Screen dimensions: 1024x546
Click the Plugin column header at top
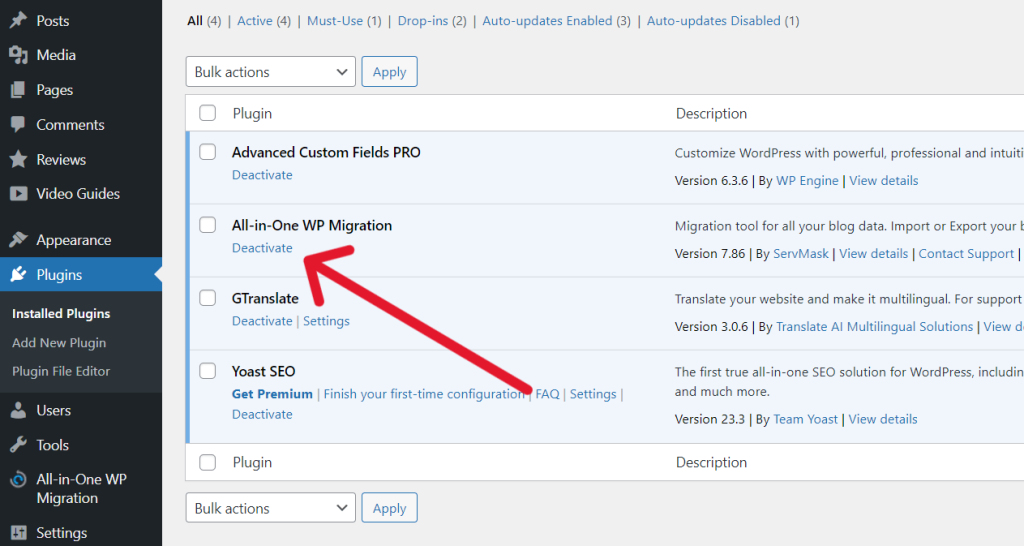[x=252, y=114]
